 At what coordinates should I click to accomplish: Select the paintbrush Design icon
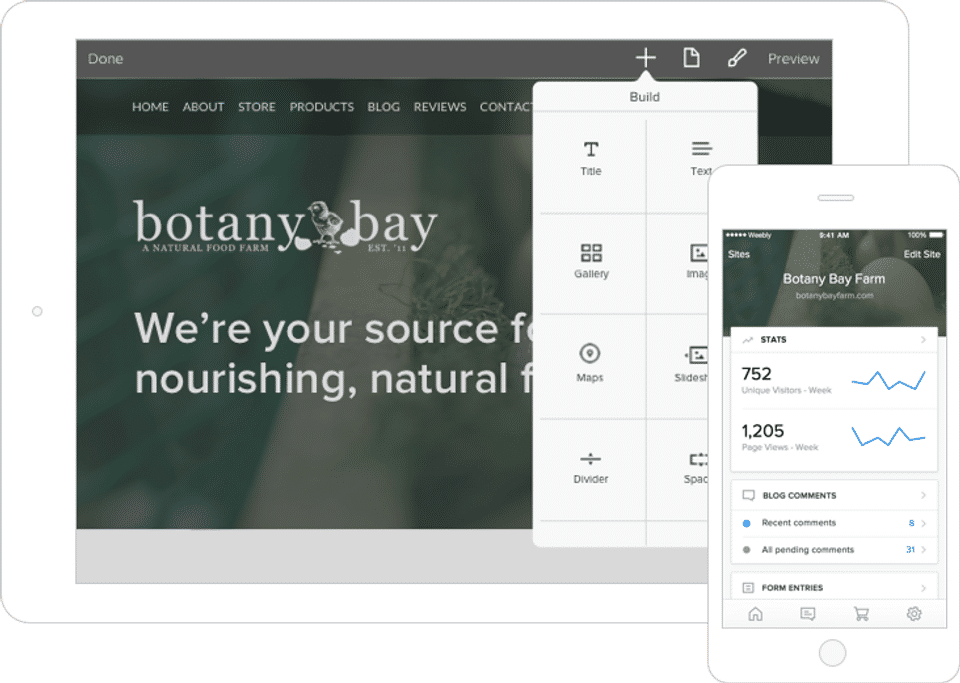pyautogui.click(x=737, y=58)
